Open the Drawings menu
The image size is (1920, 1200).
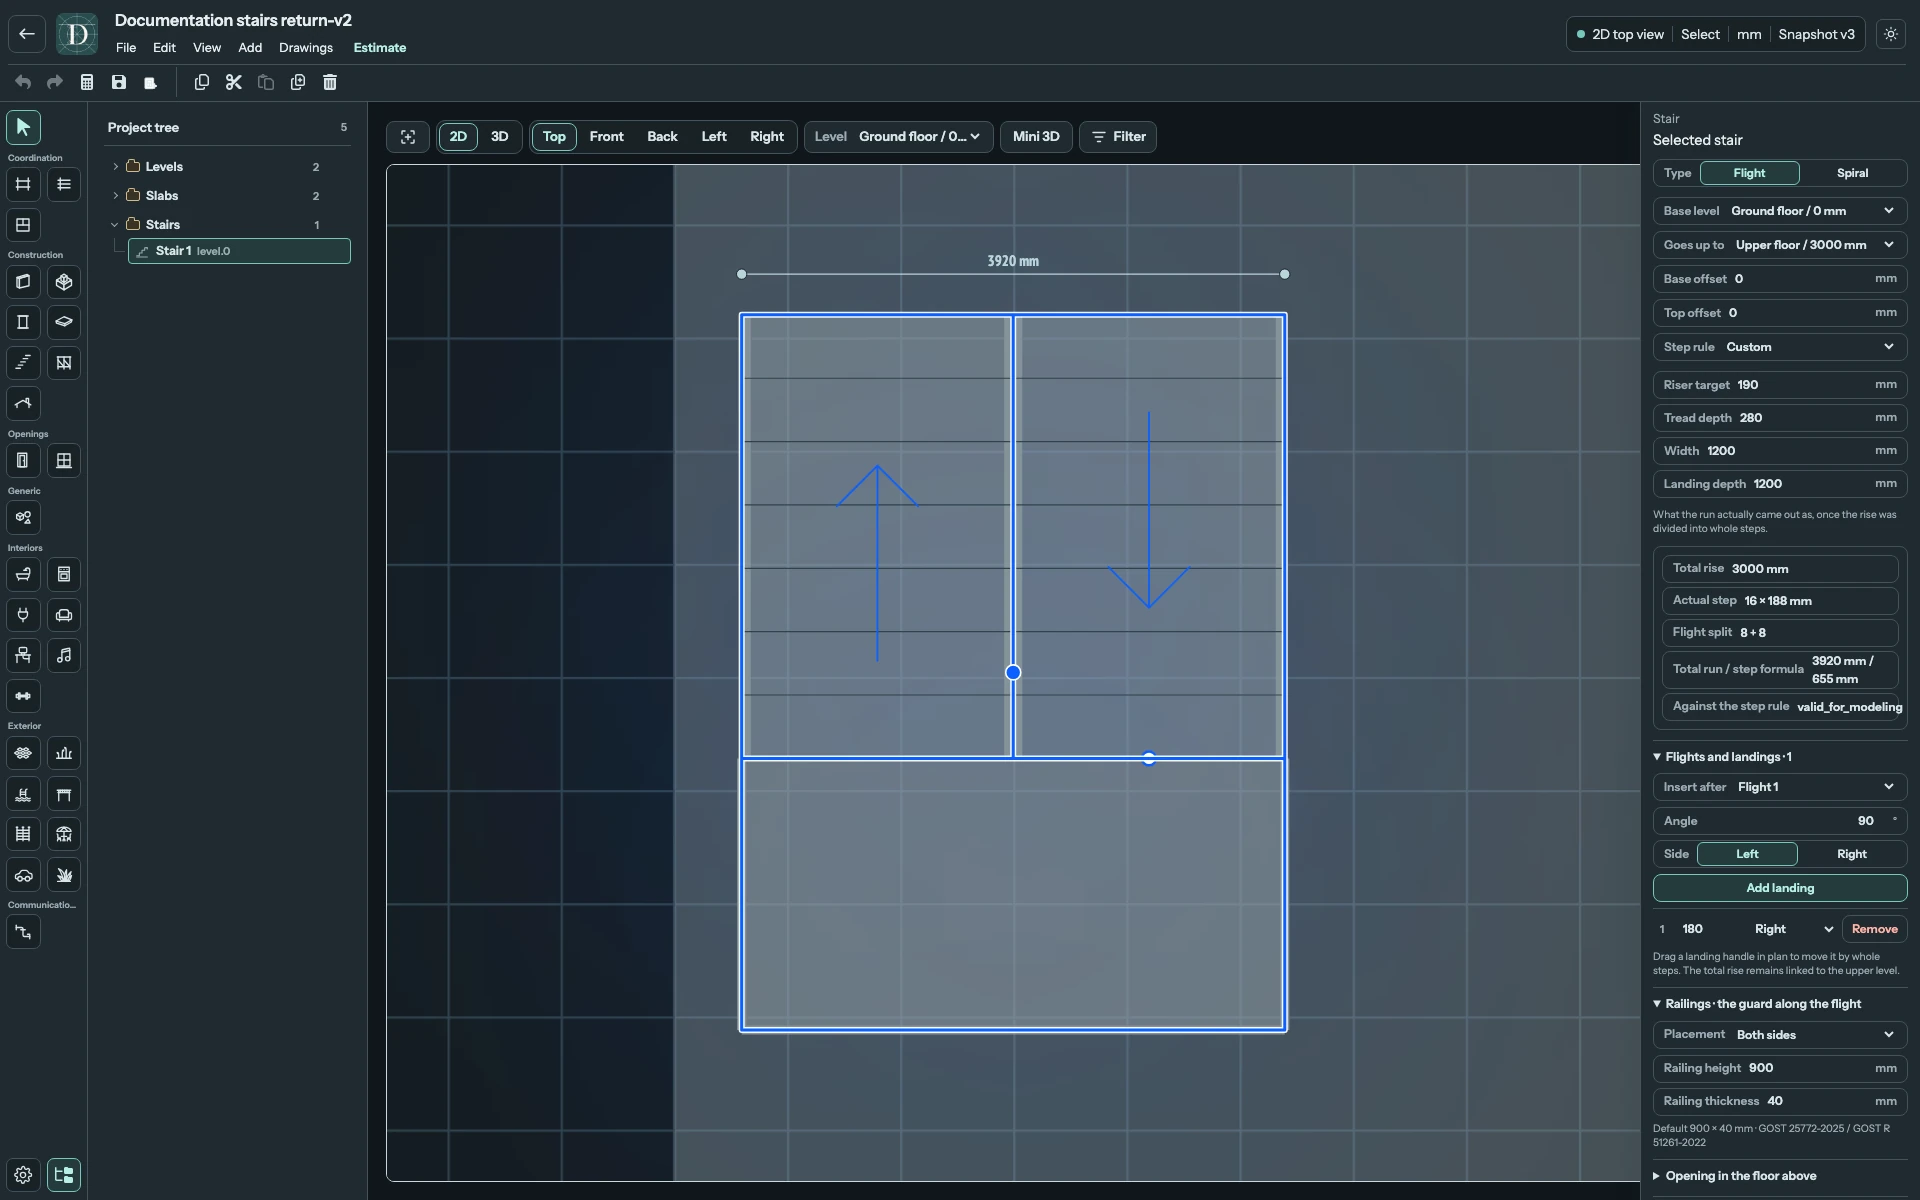point(306,48)
